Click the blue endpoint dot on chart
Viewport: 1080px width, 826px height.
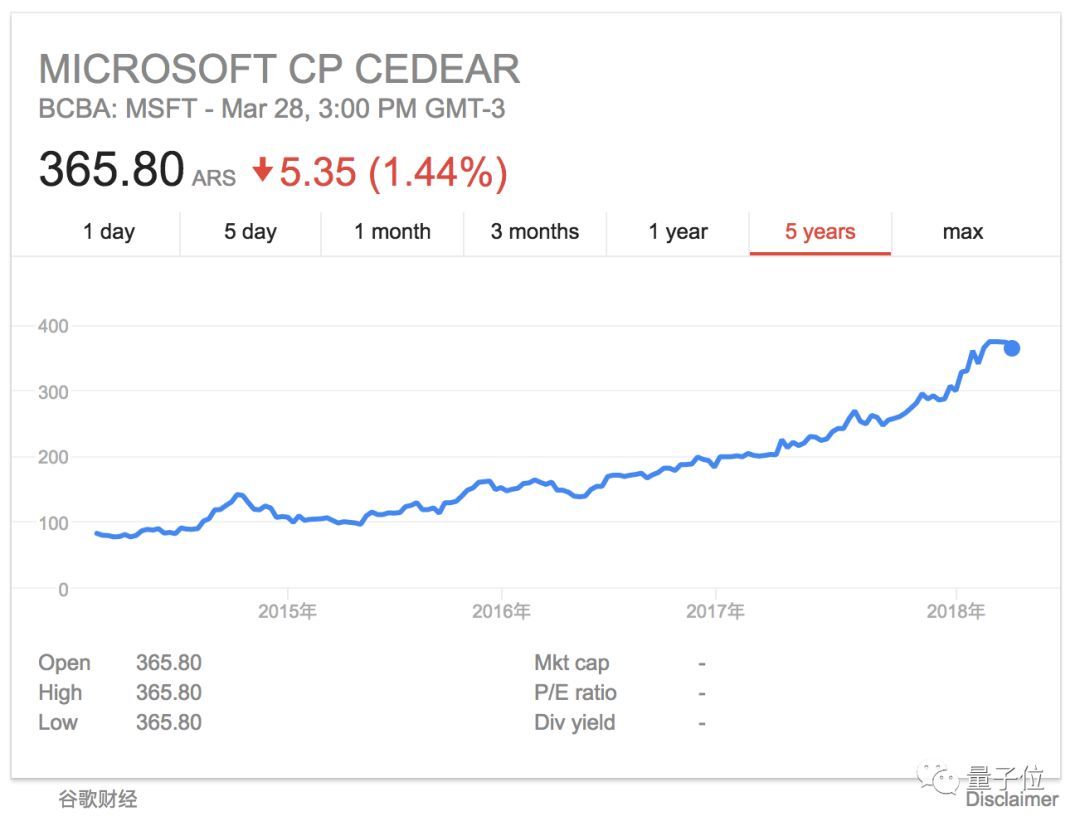pyautogui.click(x=1012, y=348)
